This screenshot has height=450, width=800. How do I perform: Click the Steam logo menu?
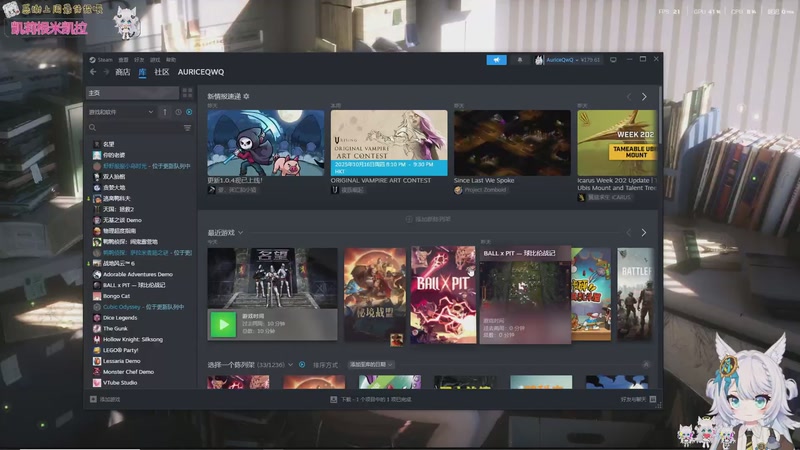[x=92, y=60]
